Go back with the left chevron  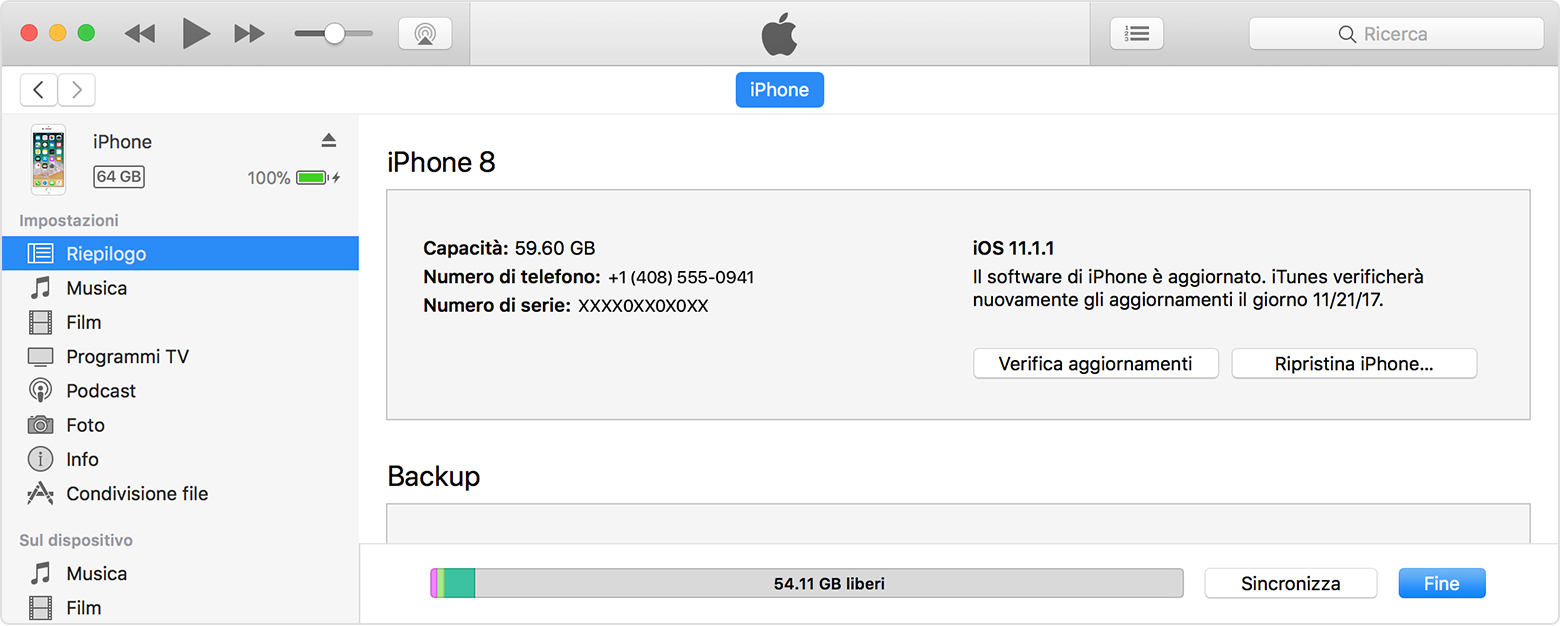[38, 90]
